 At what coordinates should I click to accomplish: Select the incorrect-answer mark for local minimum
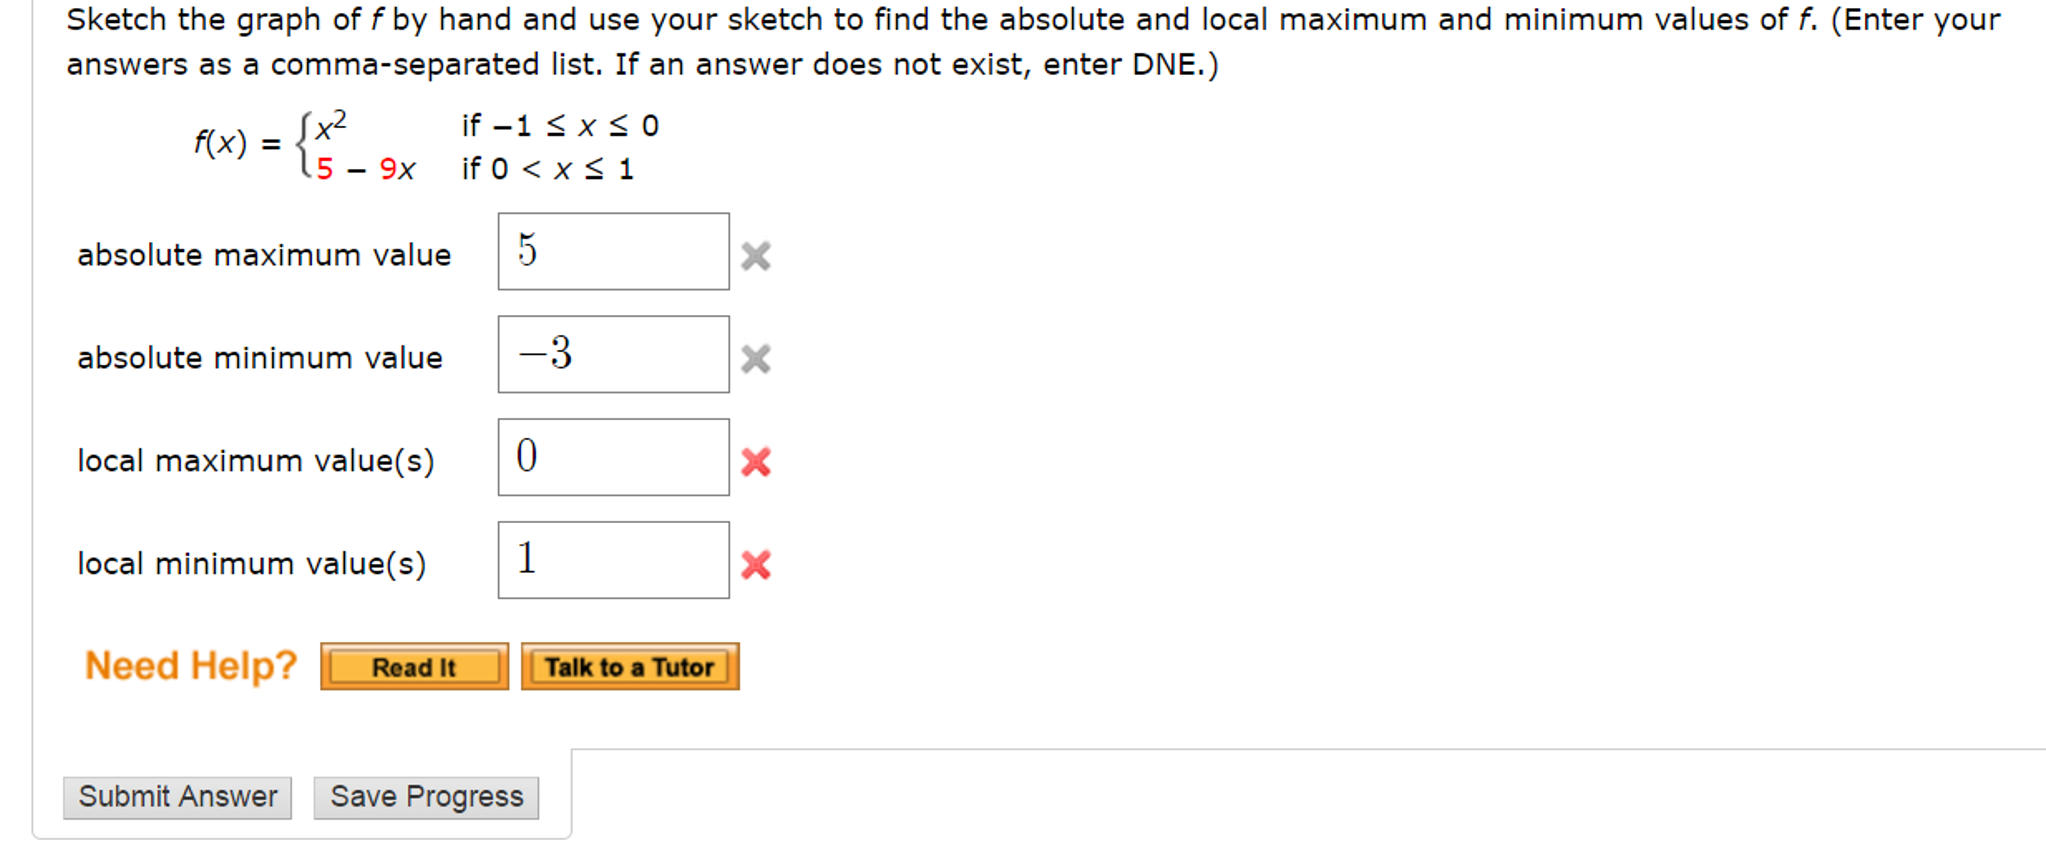757,563
